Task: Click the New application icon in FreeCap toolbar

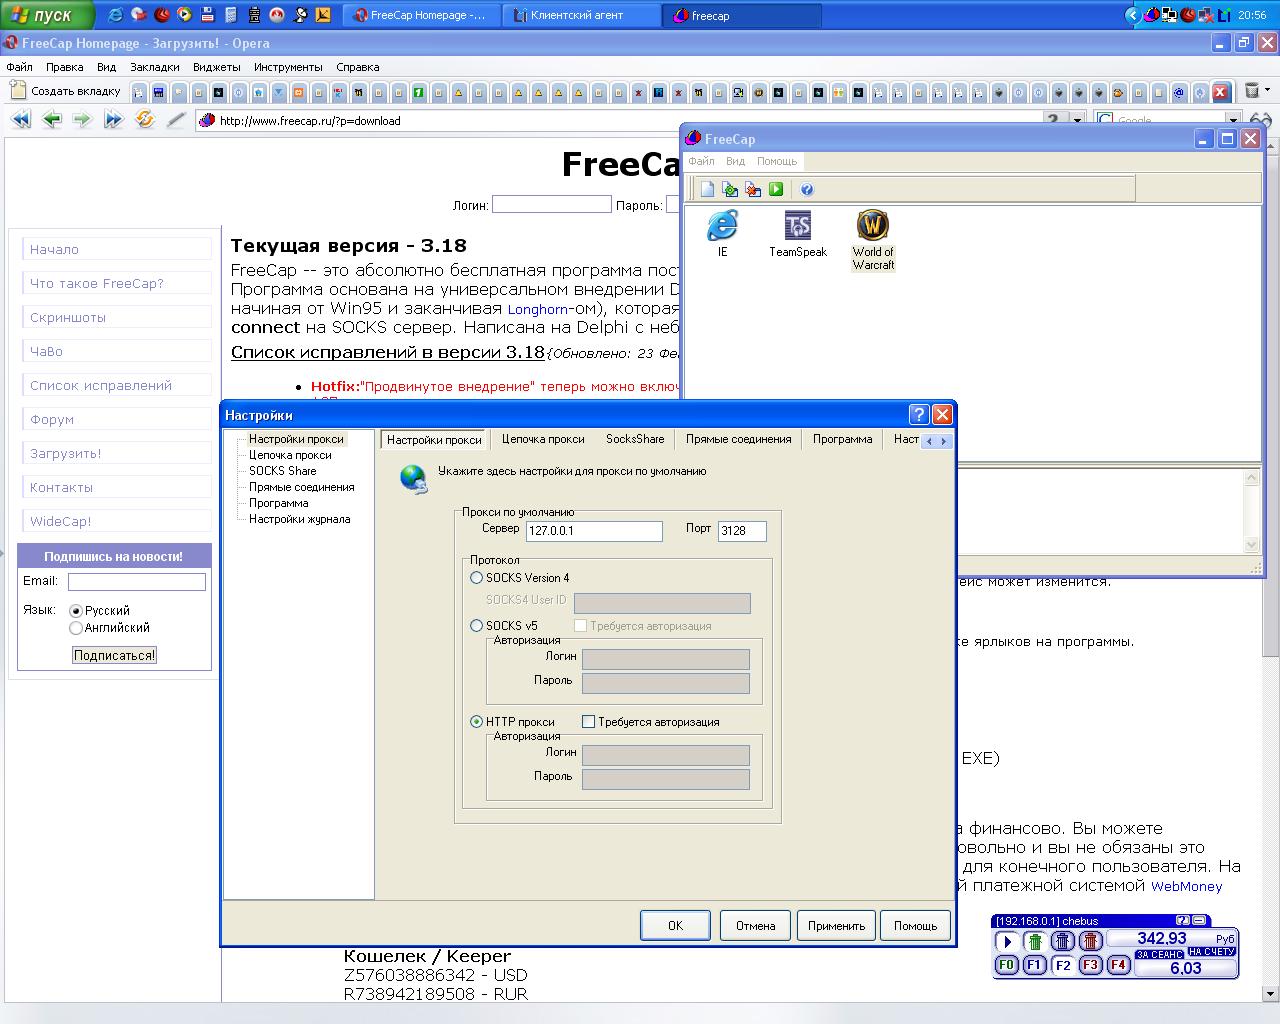Action: coord(707,189)
